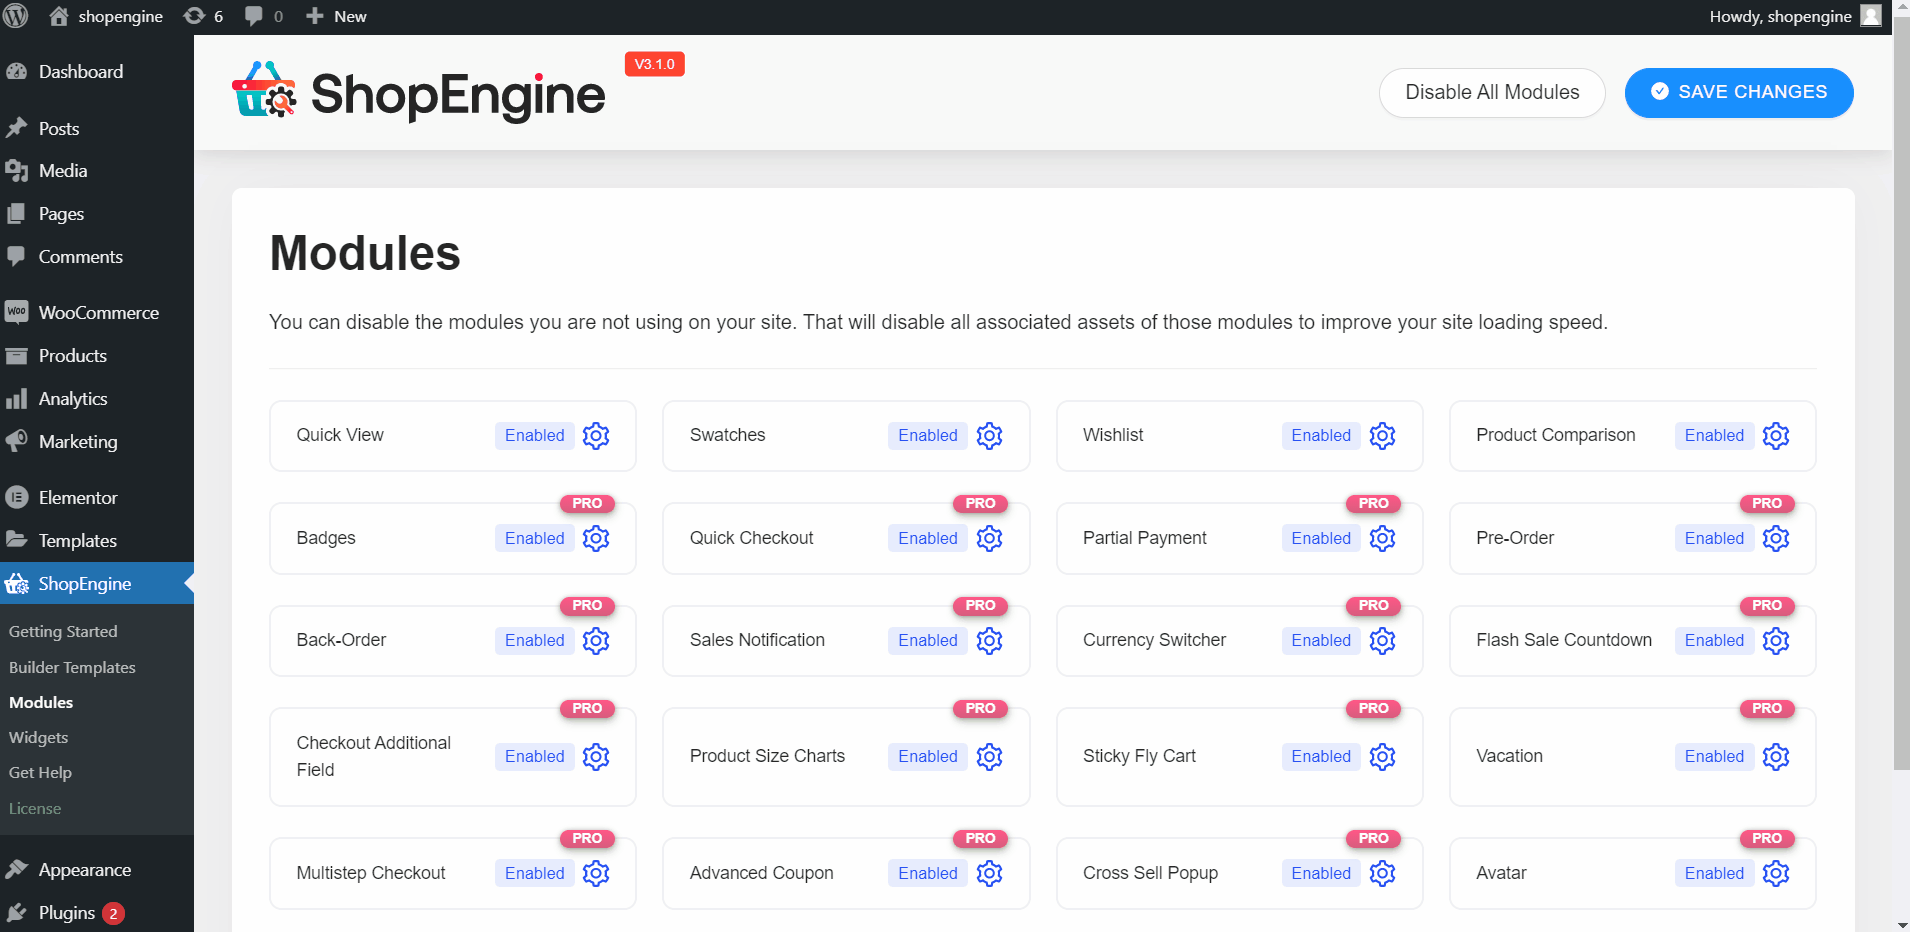This screenshot has height=932, width=1910.
Task: Open Plugins menu with 2 updates
Action: point(97,913)
